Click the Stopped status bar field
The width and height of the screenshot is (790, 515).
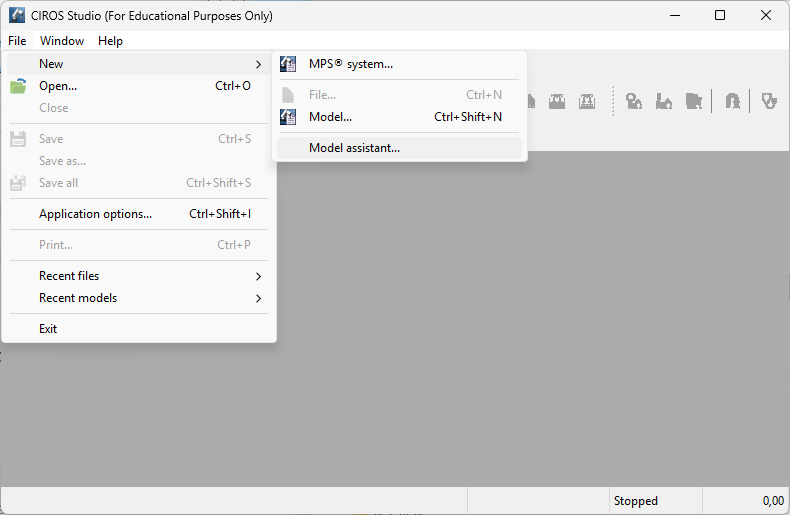[655, 501]
